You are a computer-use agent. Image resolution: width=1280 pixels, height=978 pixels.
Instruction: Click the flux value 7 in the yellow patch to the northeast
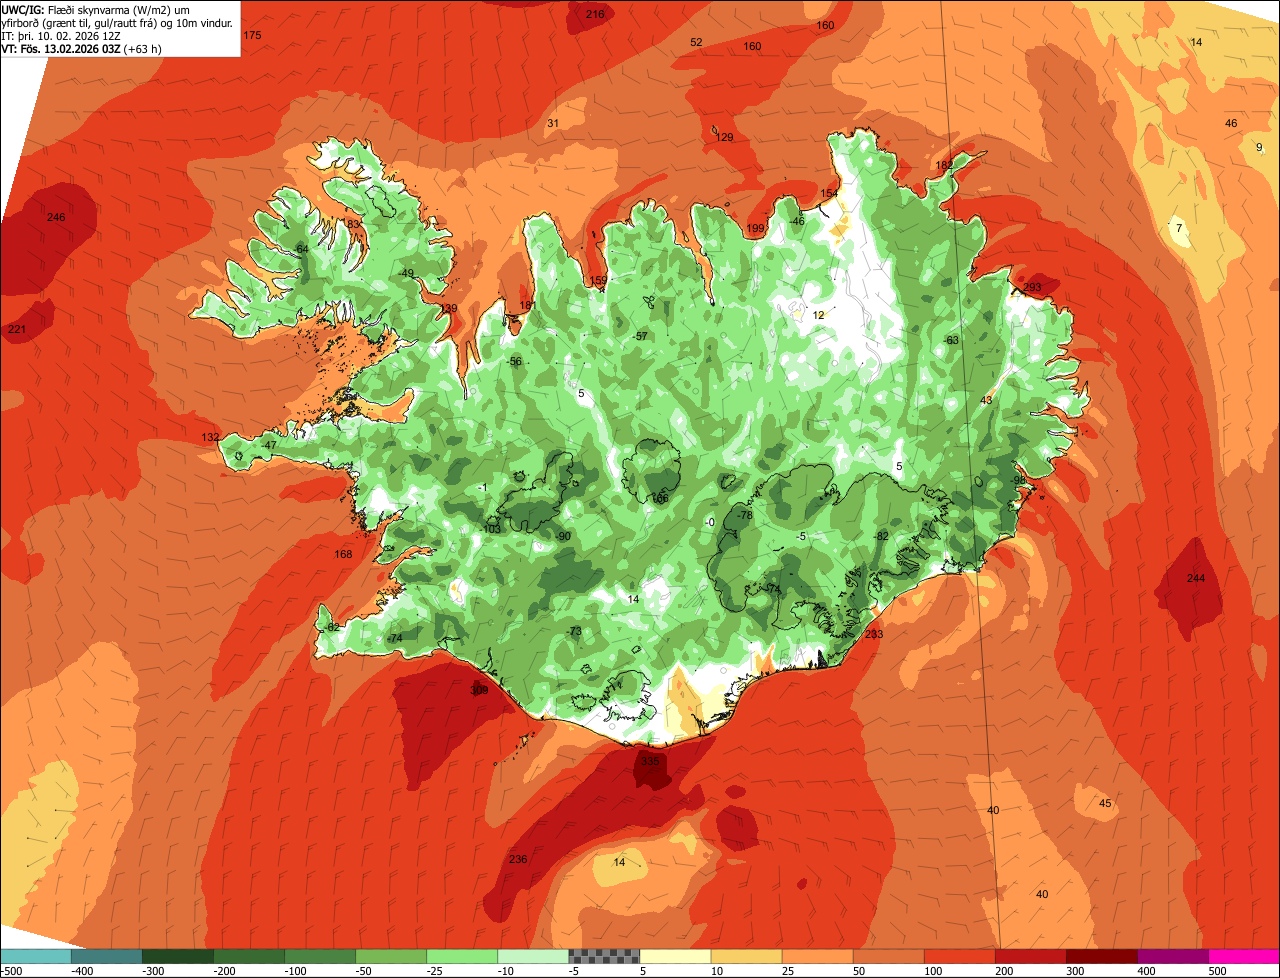pos(1179,228)
